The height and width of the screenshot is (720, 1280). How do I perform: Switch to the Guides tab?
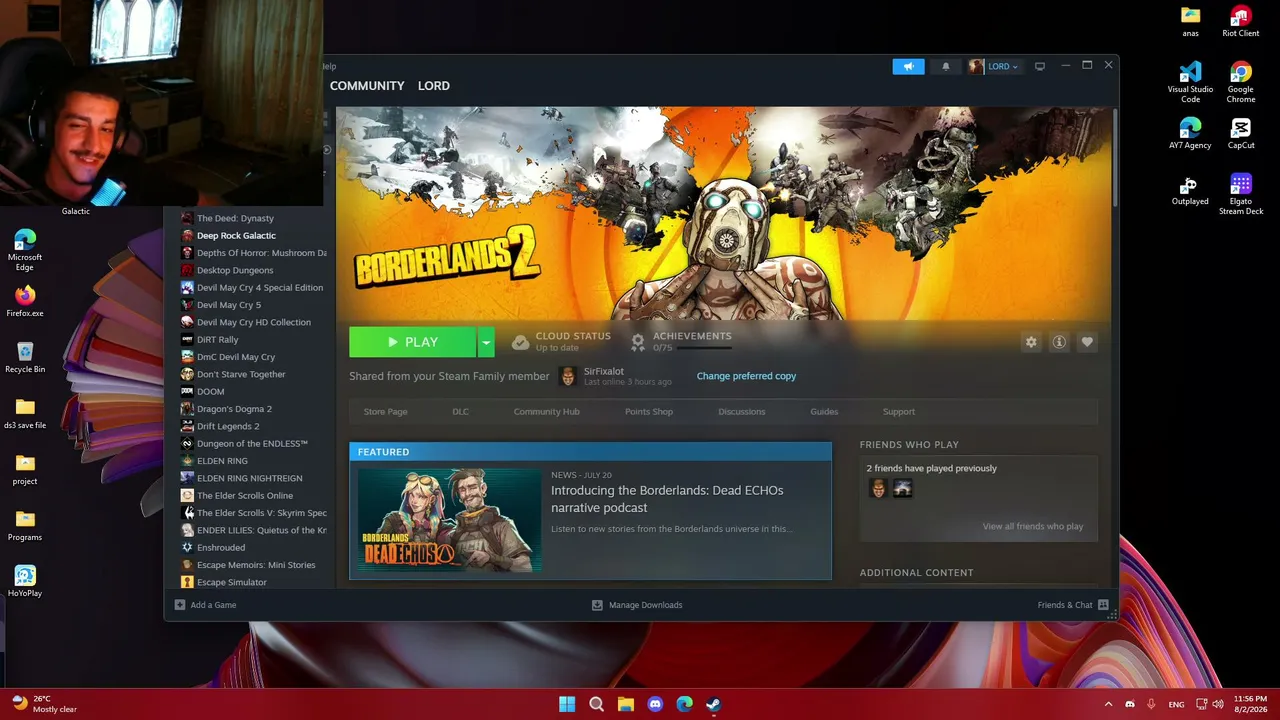(824, 412)
